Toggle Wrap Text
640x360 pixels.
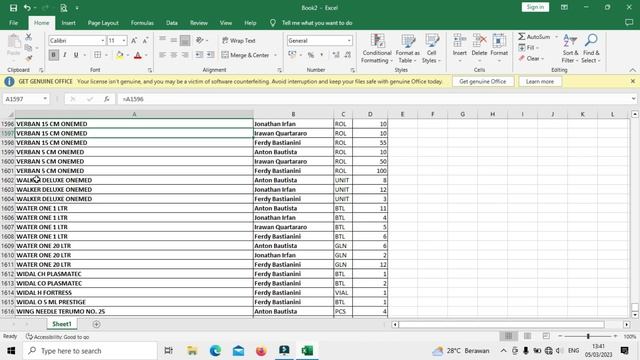click(x=239, y=40)
